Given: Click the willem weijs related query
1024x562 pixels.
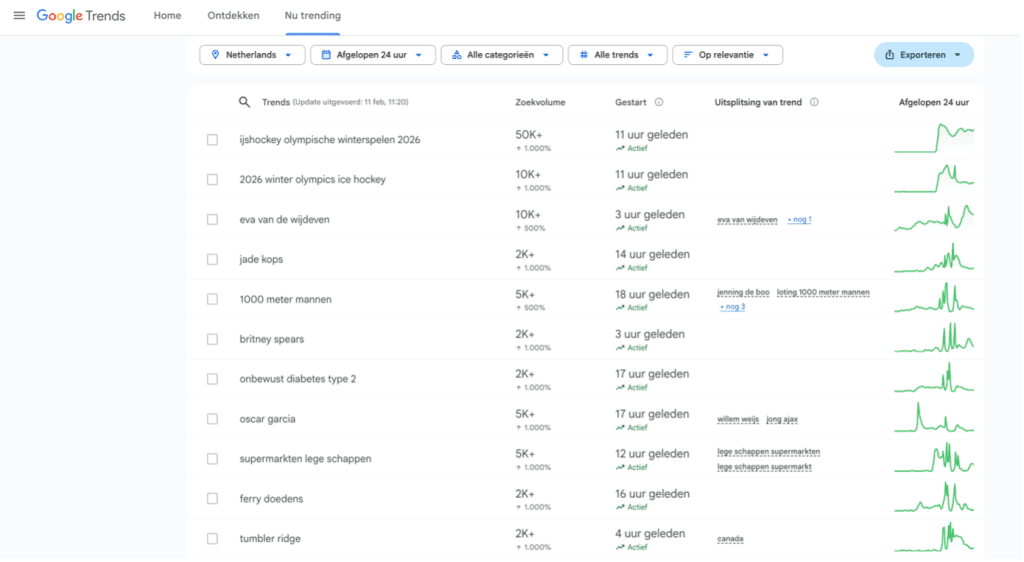Looking at the screenshot, I should pyautogui.click(x=738, y=420).
